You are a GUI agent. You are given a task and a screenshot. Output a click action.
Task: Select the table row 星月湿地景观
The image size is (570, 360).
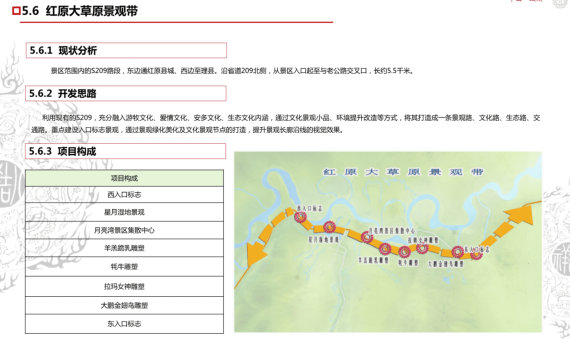pos(124,212)
